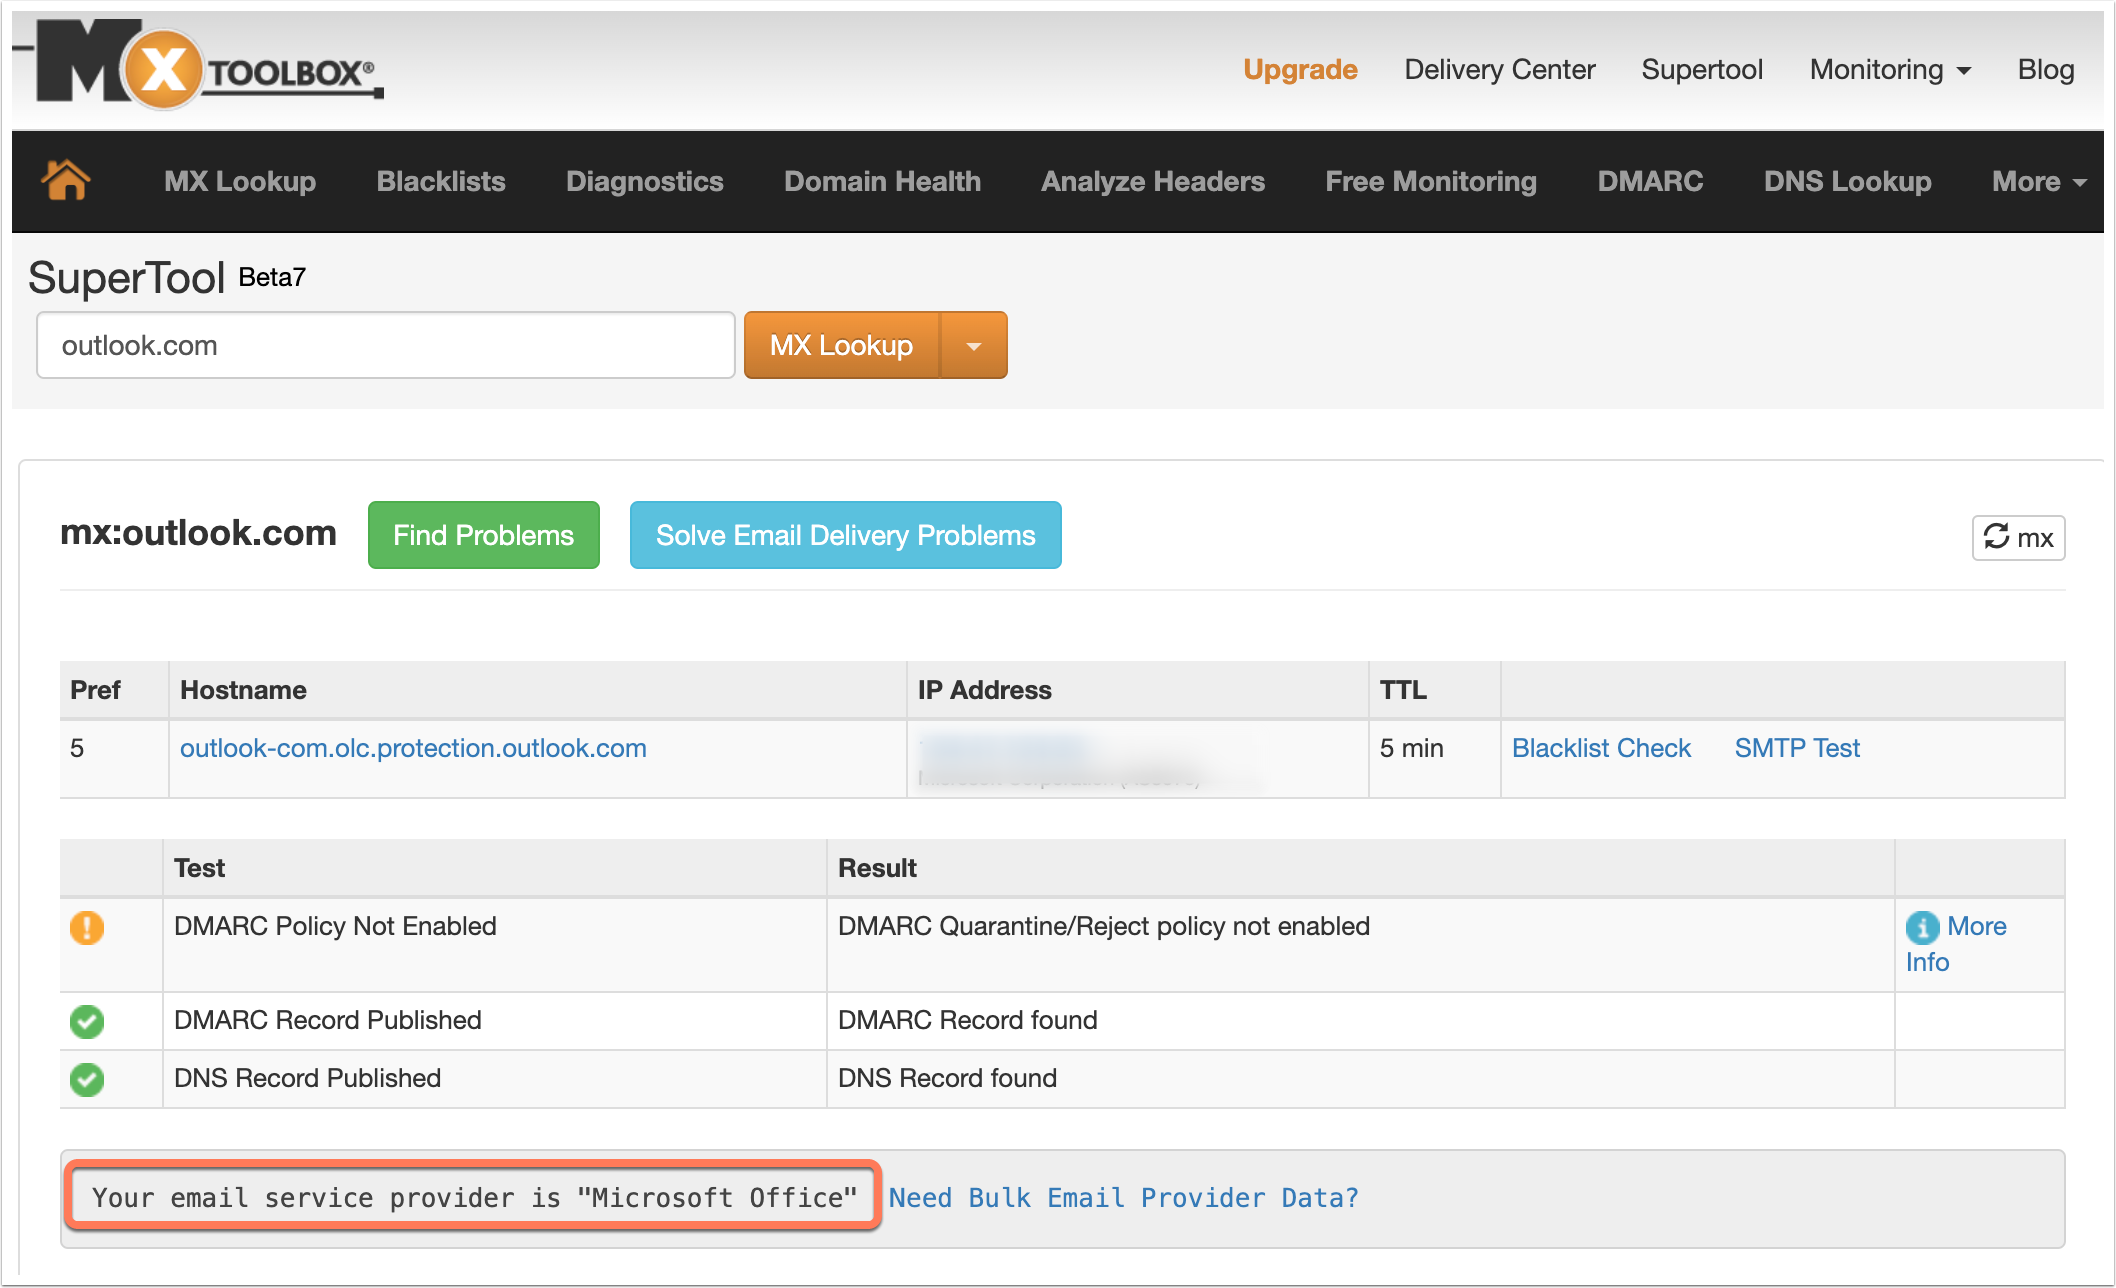2116x1288 pixels.
Task: Click green check next to DNS Record Published
Action: pyautogui.click(x=87, y=1079)
